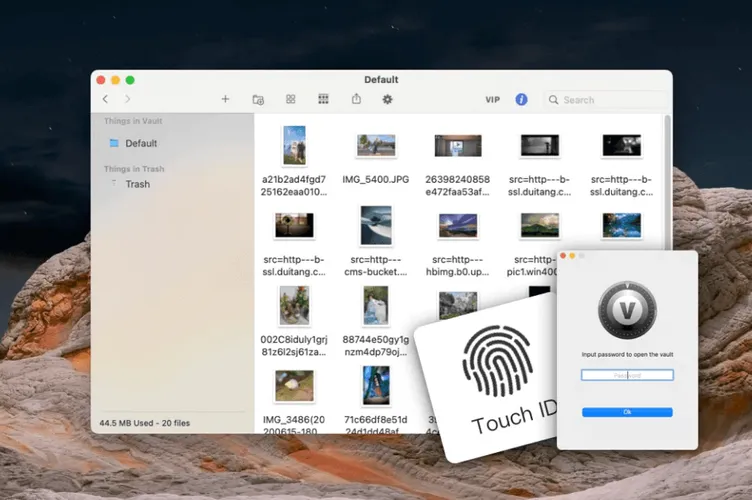Click the plus icon to add files
This screenshot has width=752, height=500.
225,99
